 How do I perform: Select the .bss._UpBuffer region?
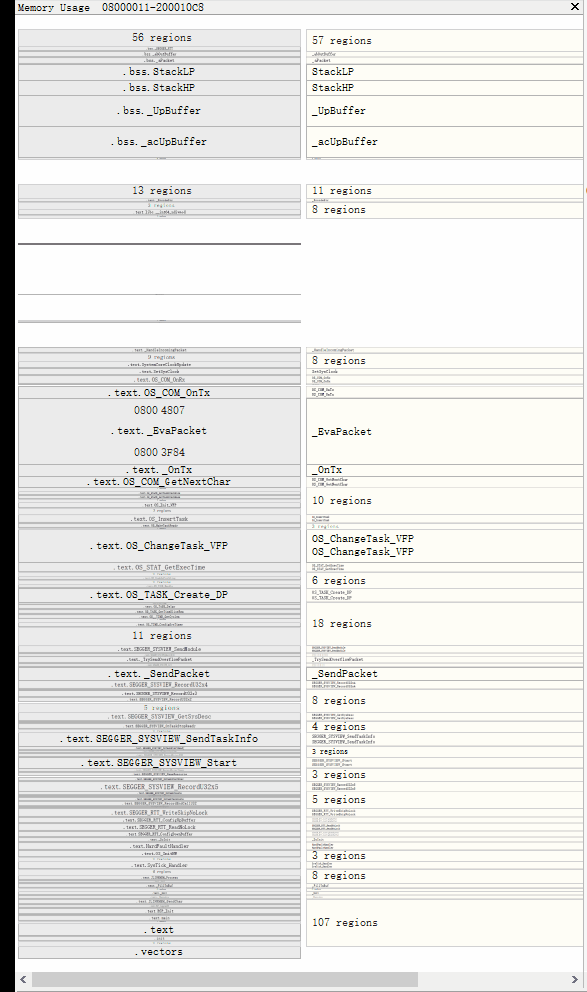[159, 110]
